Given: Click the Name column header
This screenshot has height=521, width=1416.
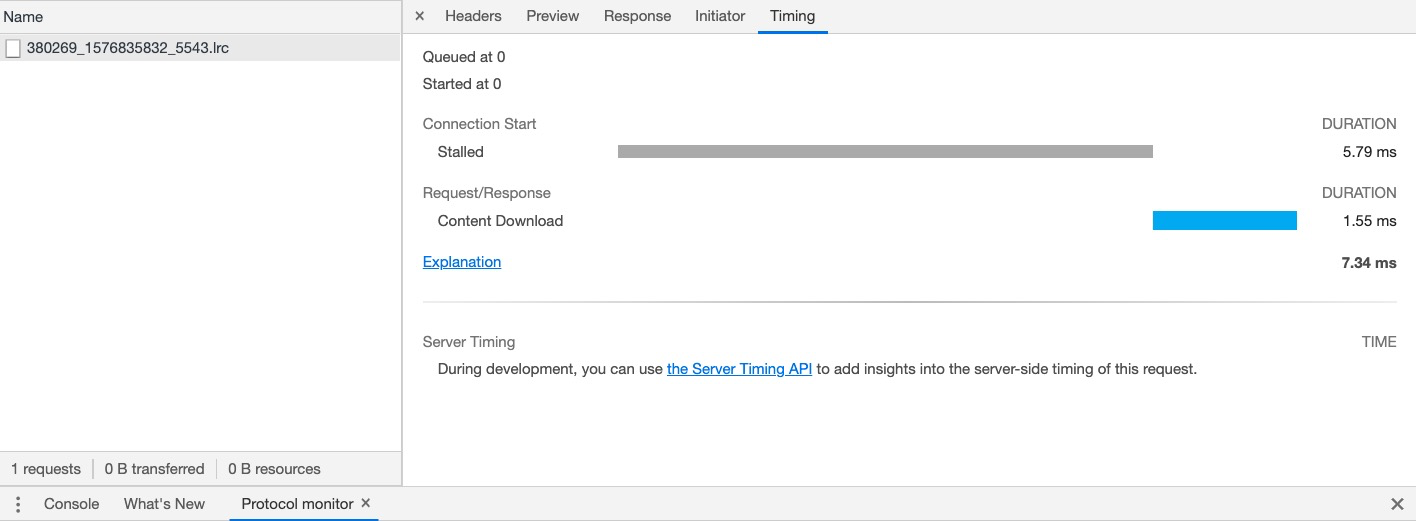Looking at the screenshot, I should [23, 17].
